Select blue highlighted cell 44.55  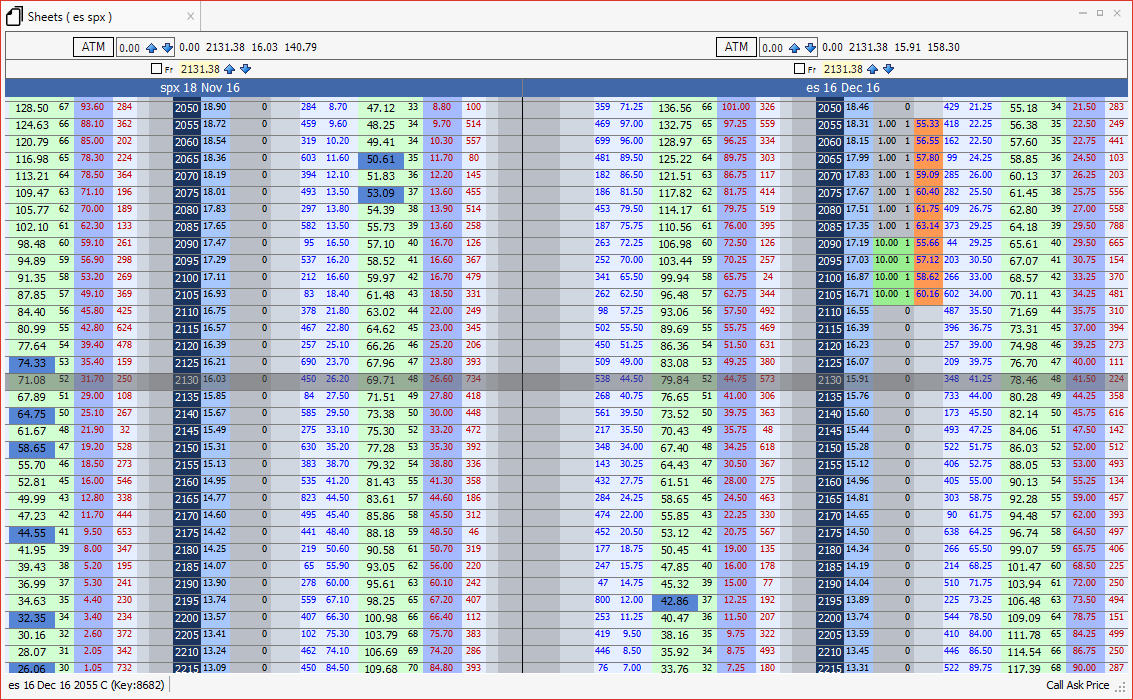tap(32, 533)
